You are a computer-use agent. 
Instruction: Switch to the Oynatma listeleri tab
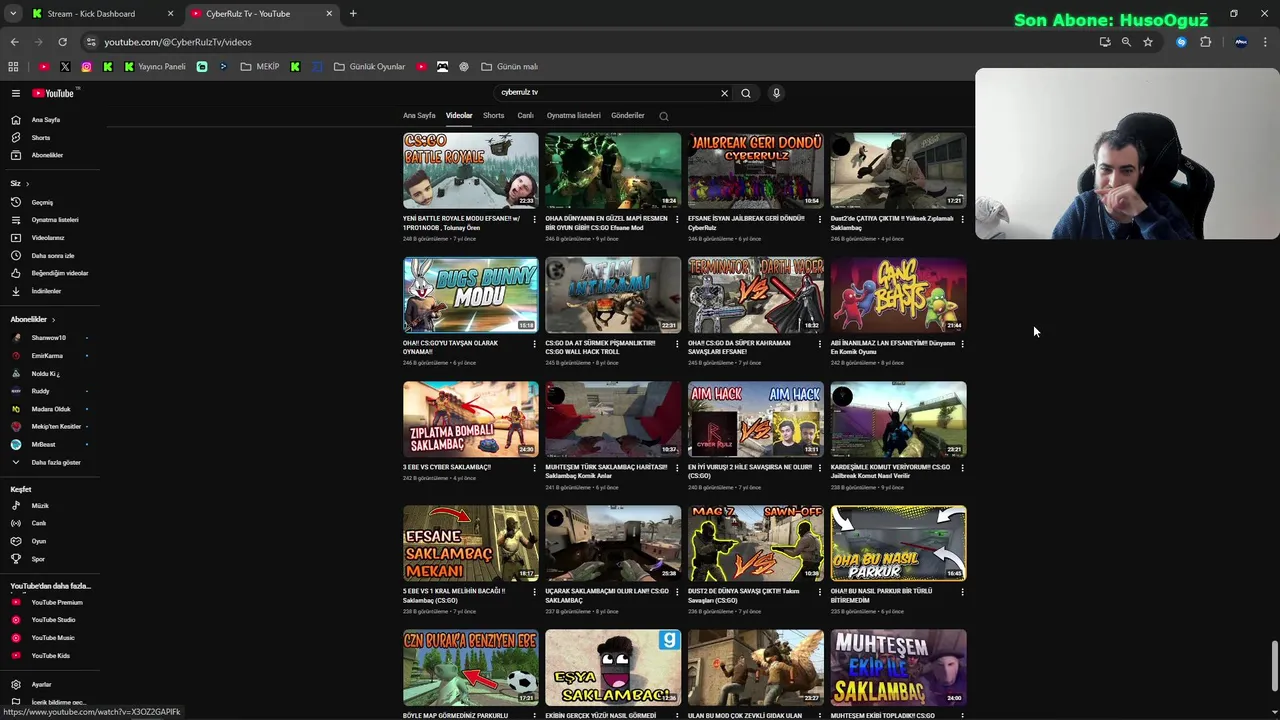click(573, 115)
